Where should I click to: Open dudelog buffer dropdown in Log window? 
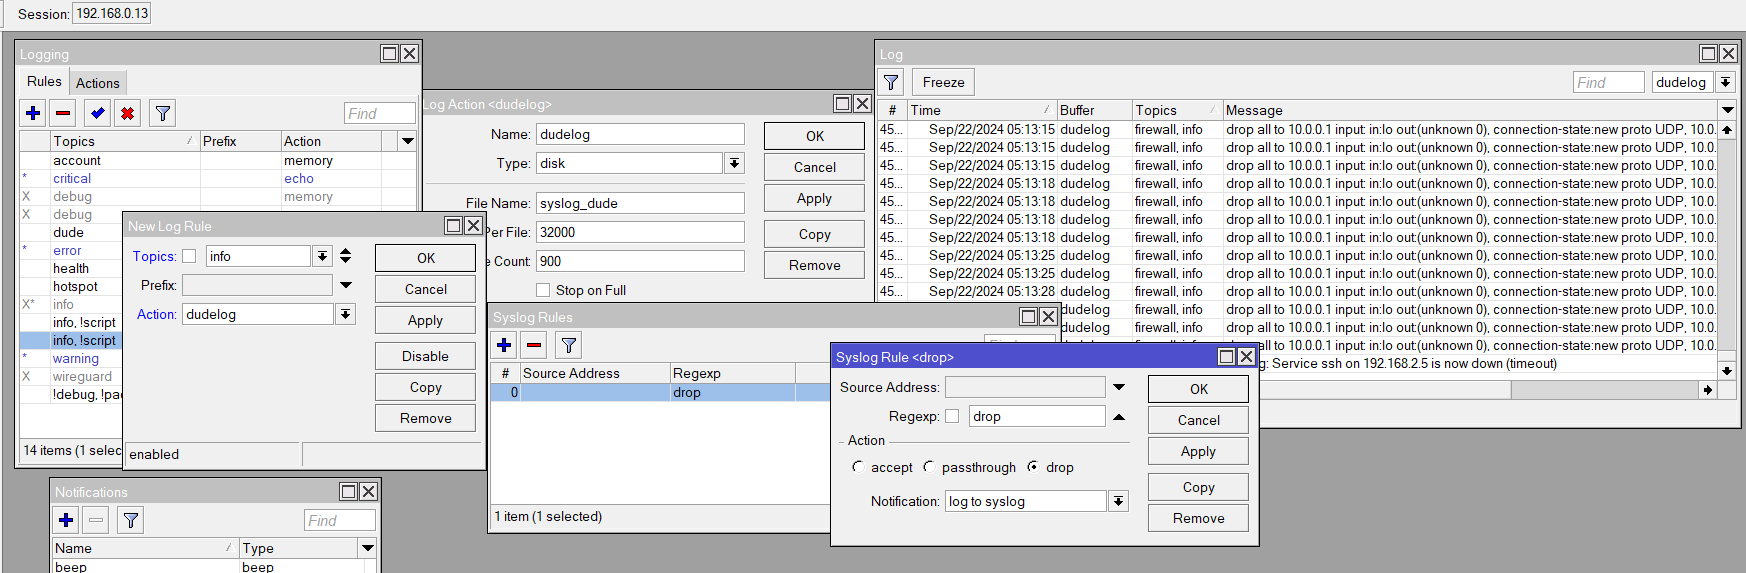click(1725, 82)
